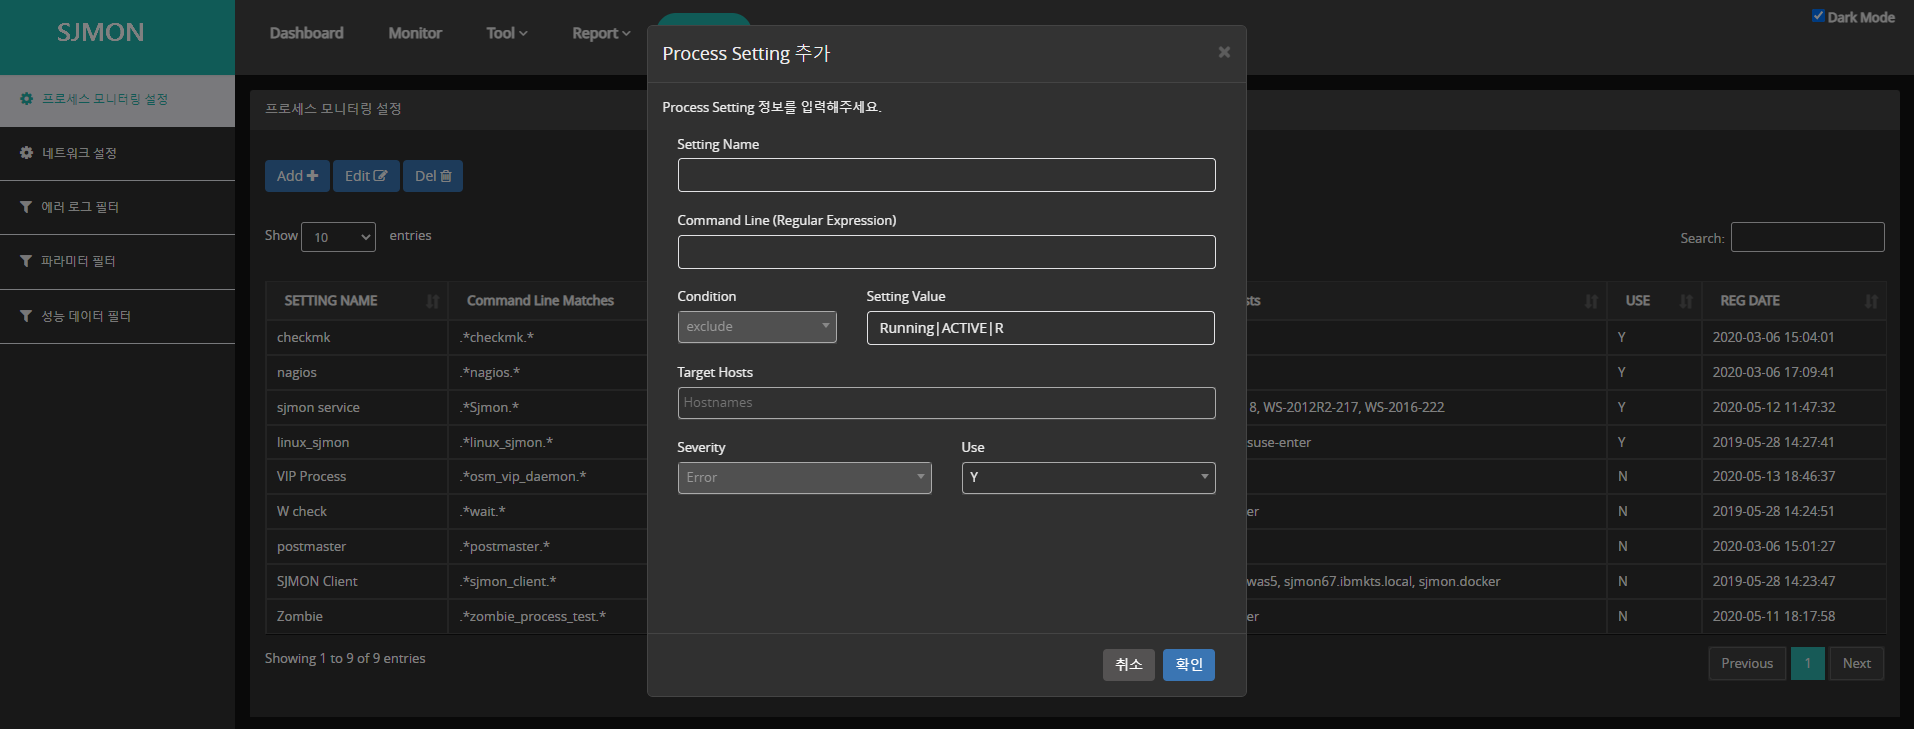Click into the Setting Name field
Image resolution: width=1914 pixels, height=729 pixels.
click(x=946, y=175)
